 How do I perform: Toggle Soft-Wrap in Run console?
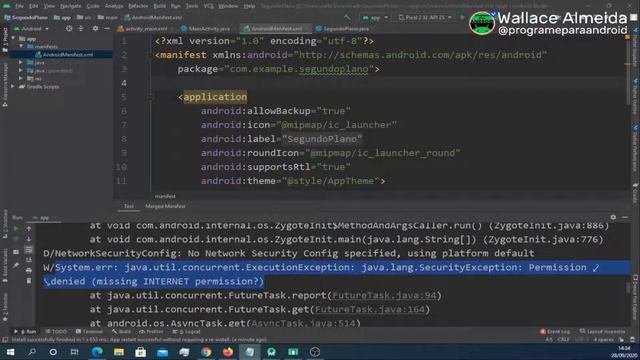point(29,249)
